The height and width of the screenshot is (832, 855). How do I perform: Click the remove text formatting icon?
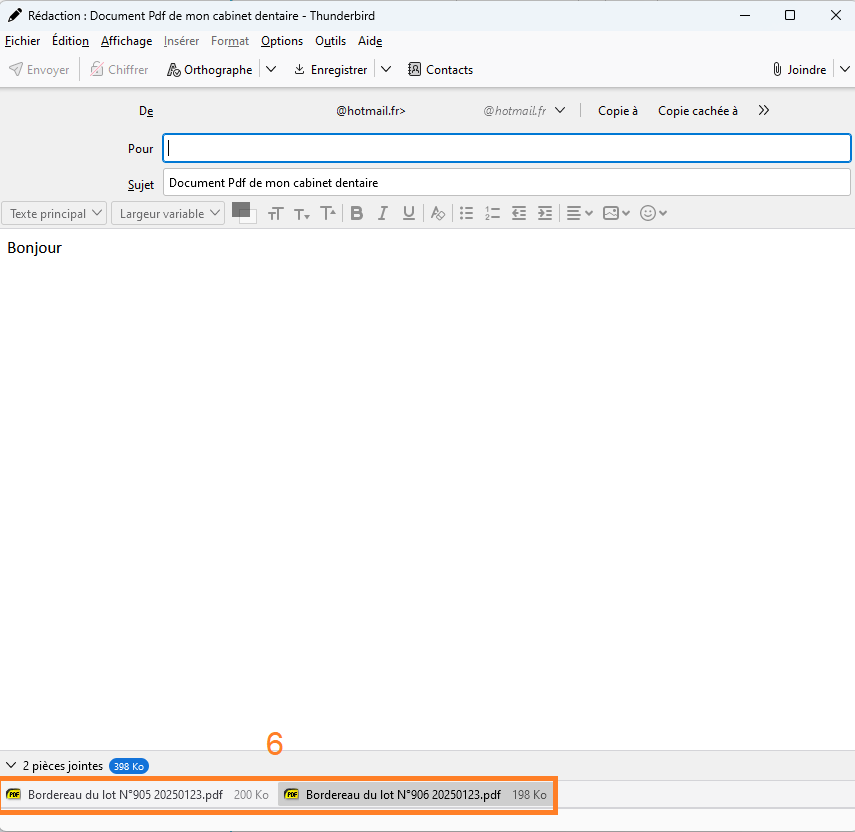(x=437, y=213)
